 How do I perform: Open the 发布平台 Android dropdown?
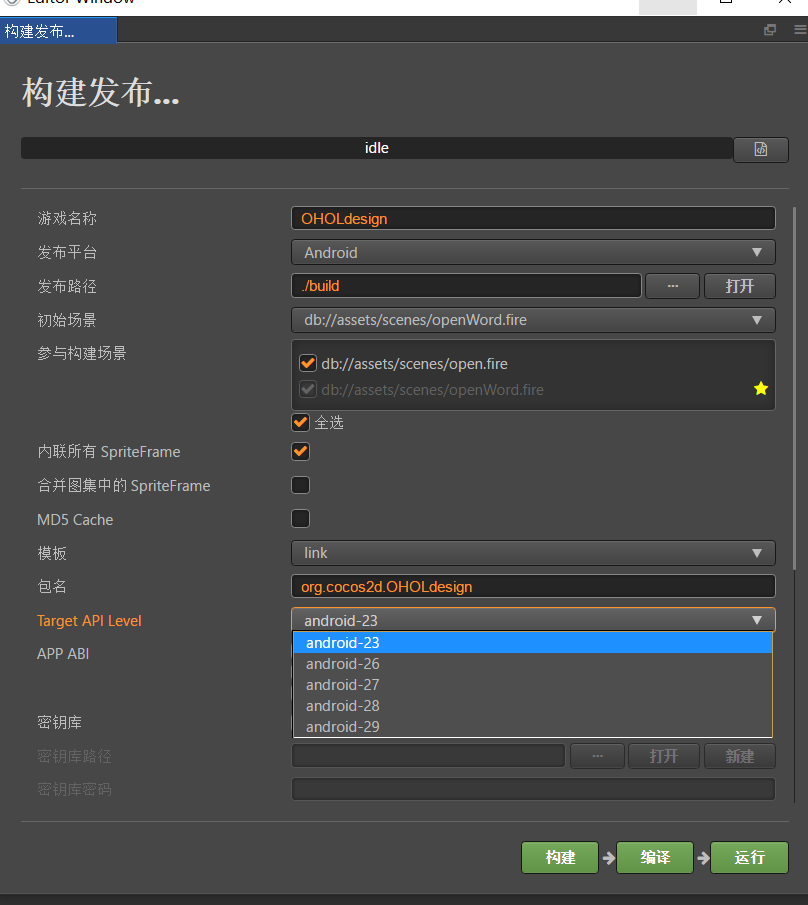[x=533, y=252]
